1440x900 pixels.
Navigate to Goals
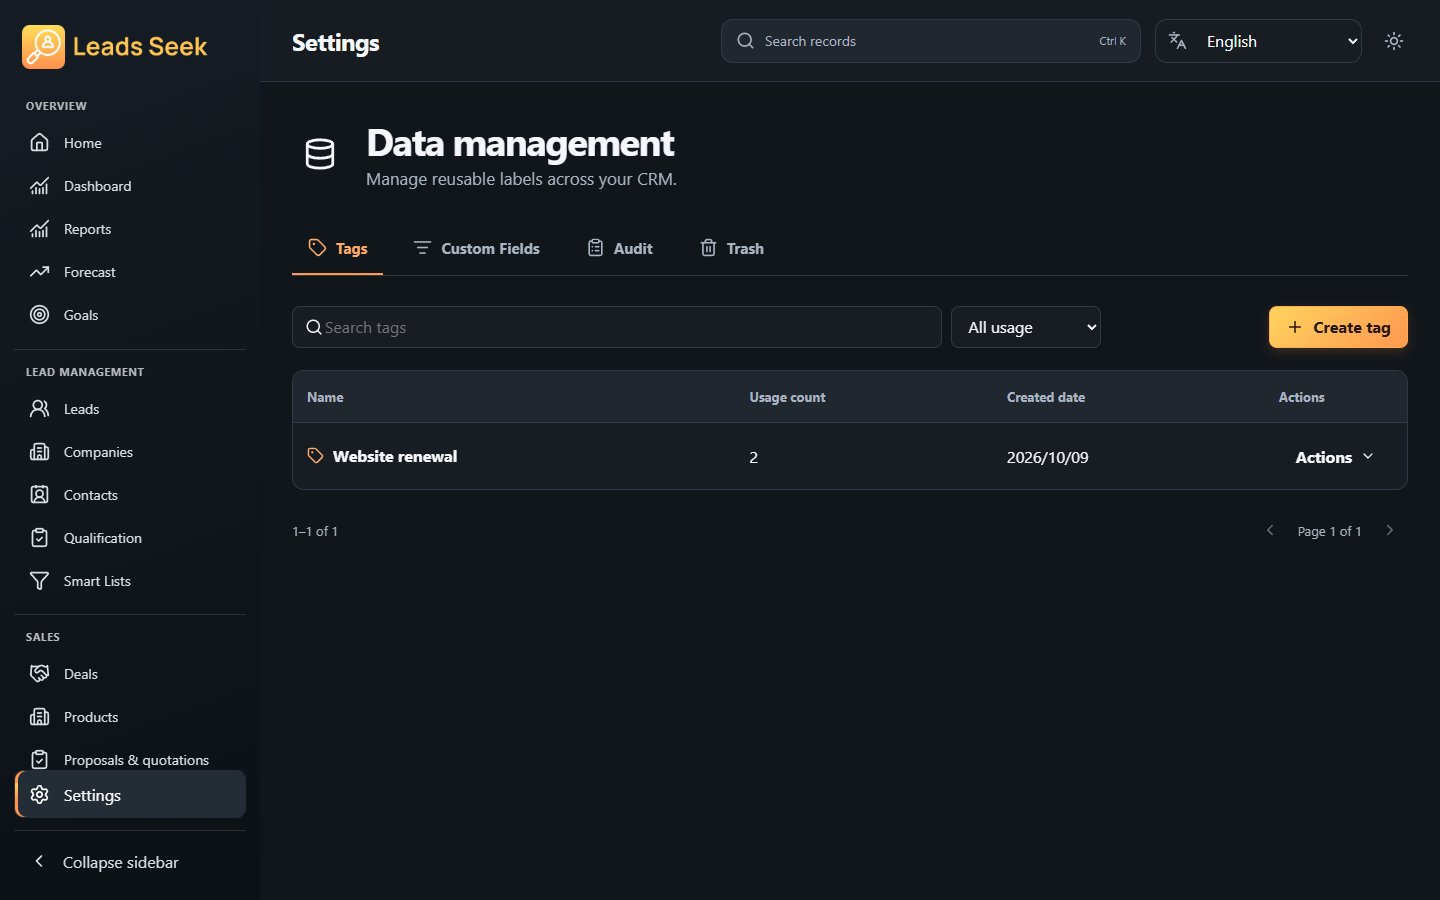(130, 315)
